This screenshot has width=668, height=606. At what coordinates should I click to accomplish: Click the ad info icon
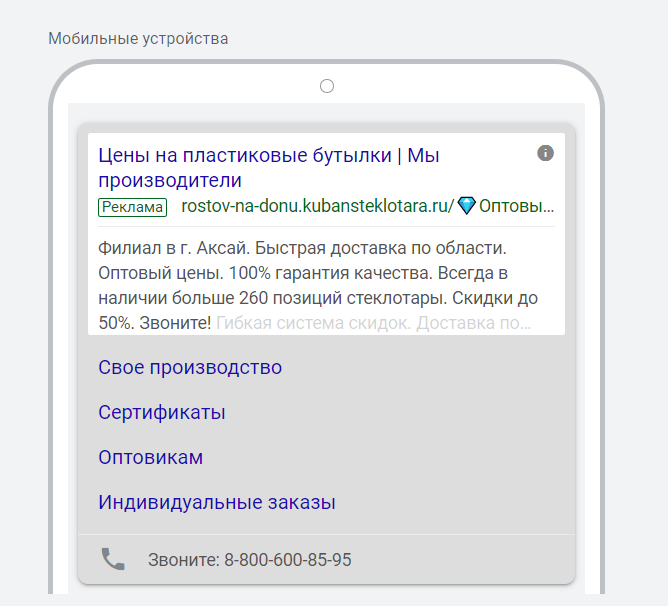tap(545, 153)
